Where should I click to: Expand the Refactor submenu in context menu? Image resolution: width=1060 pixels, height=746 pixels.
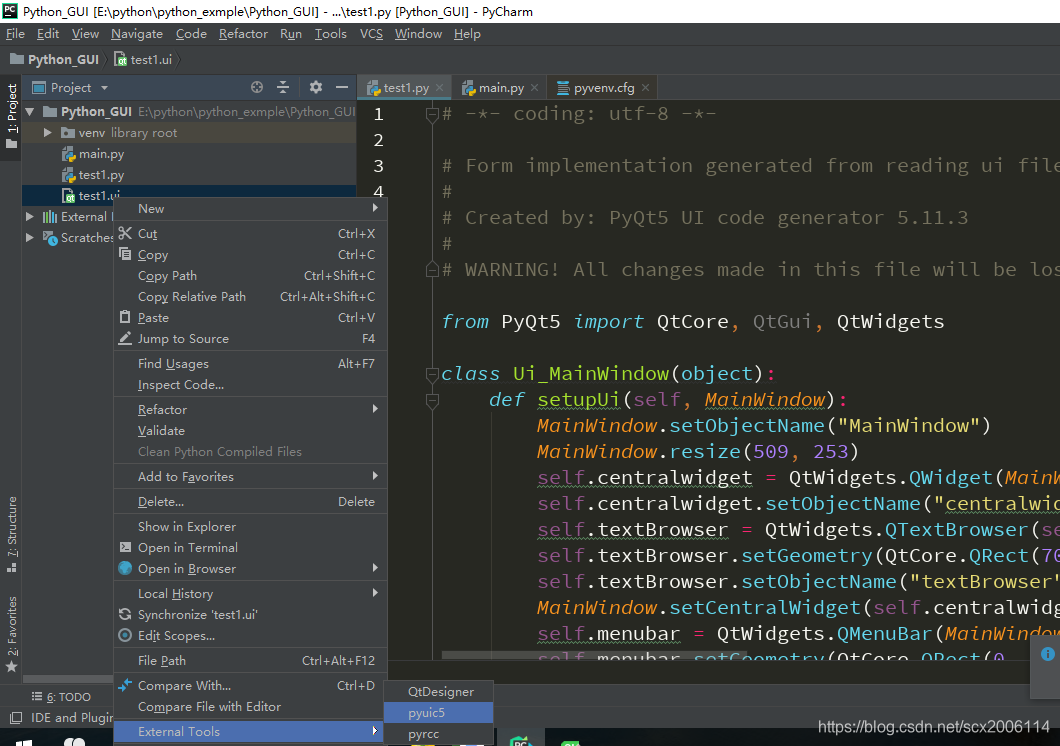coord(250,409)
